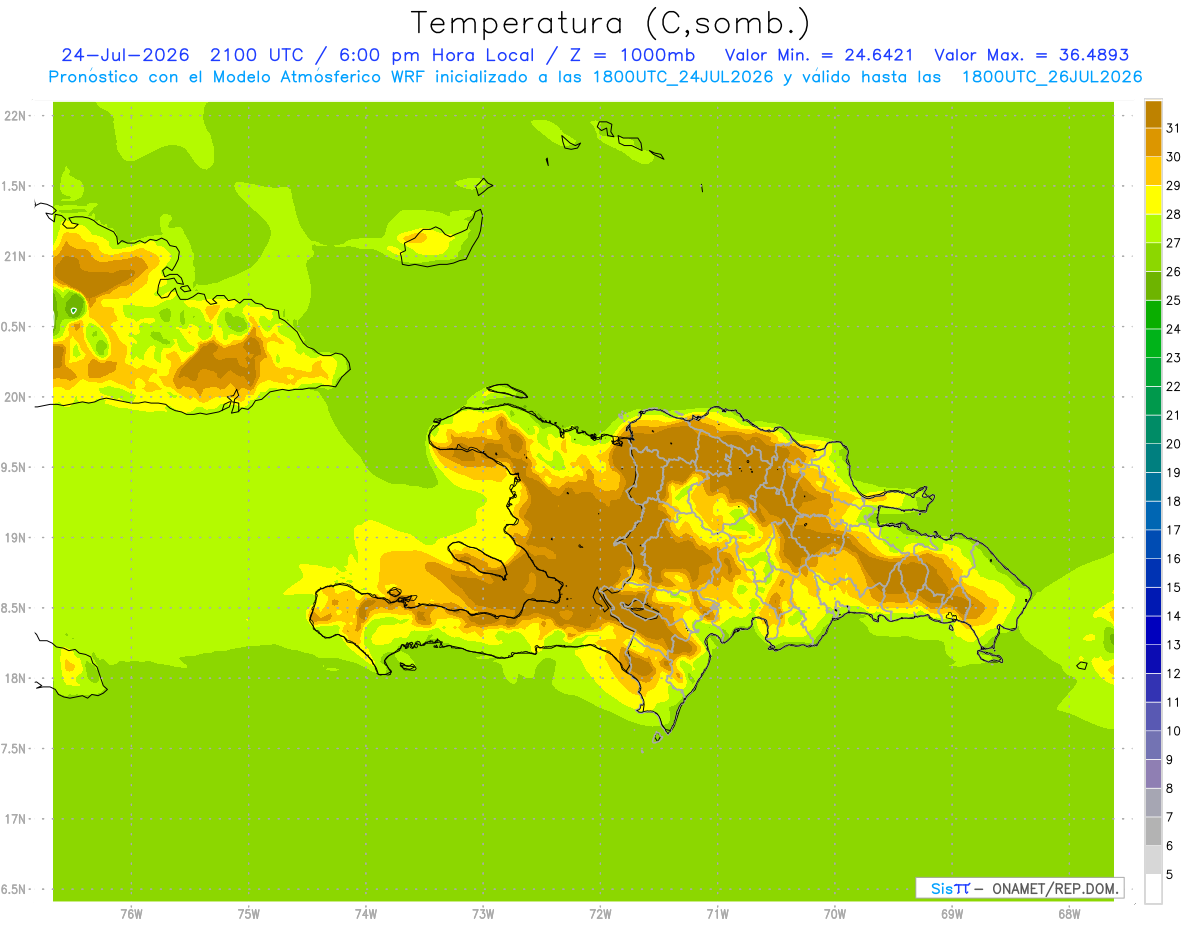The height and width of the screenshot is (927, 1200).
Task: Click the legend value "17"
Action: click(1174, 529)
